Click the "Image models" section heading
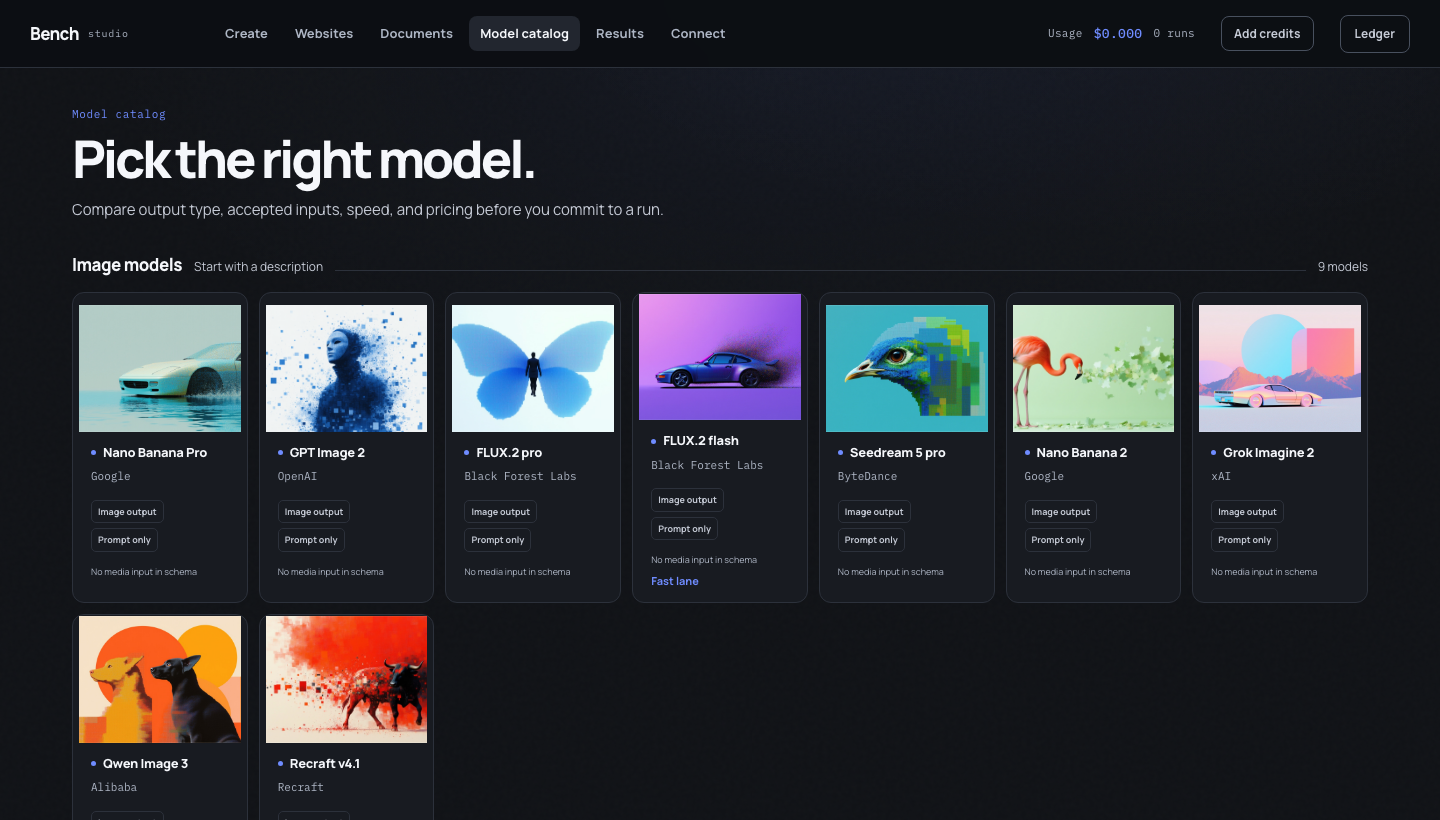Viewport: 1440px width, 820px height. pos(127,265)
